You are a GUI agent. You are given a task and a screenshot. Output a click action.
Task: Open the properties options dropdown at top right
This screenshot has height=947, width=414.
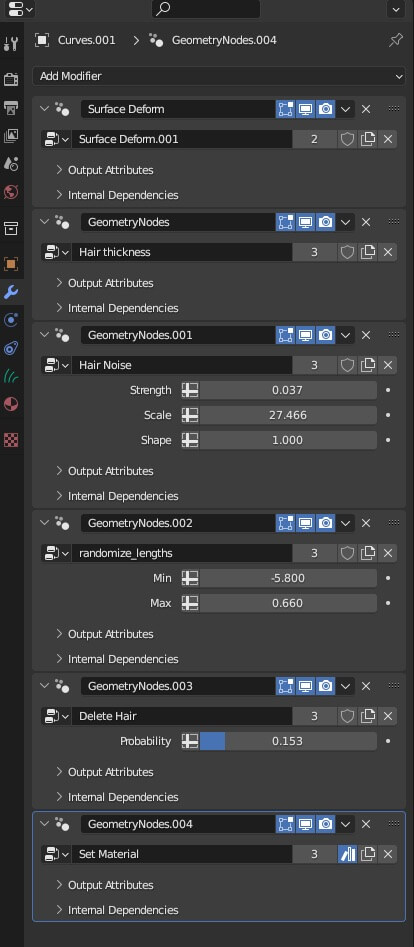point(395,9)
